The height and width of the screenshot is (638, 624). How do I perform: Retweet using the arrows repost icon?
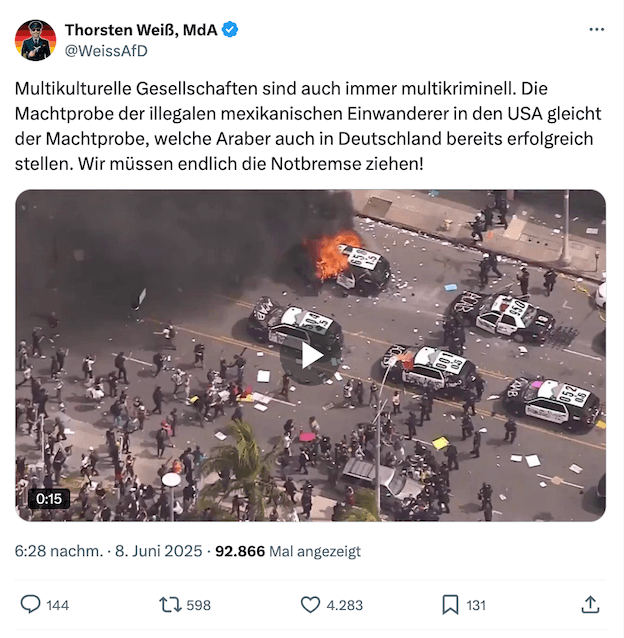(x=170, y=605)
